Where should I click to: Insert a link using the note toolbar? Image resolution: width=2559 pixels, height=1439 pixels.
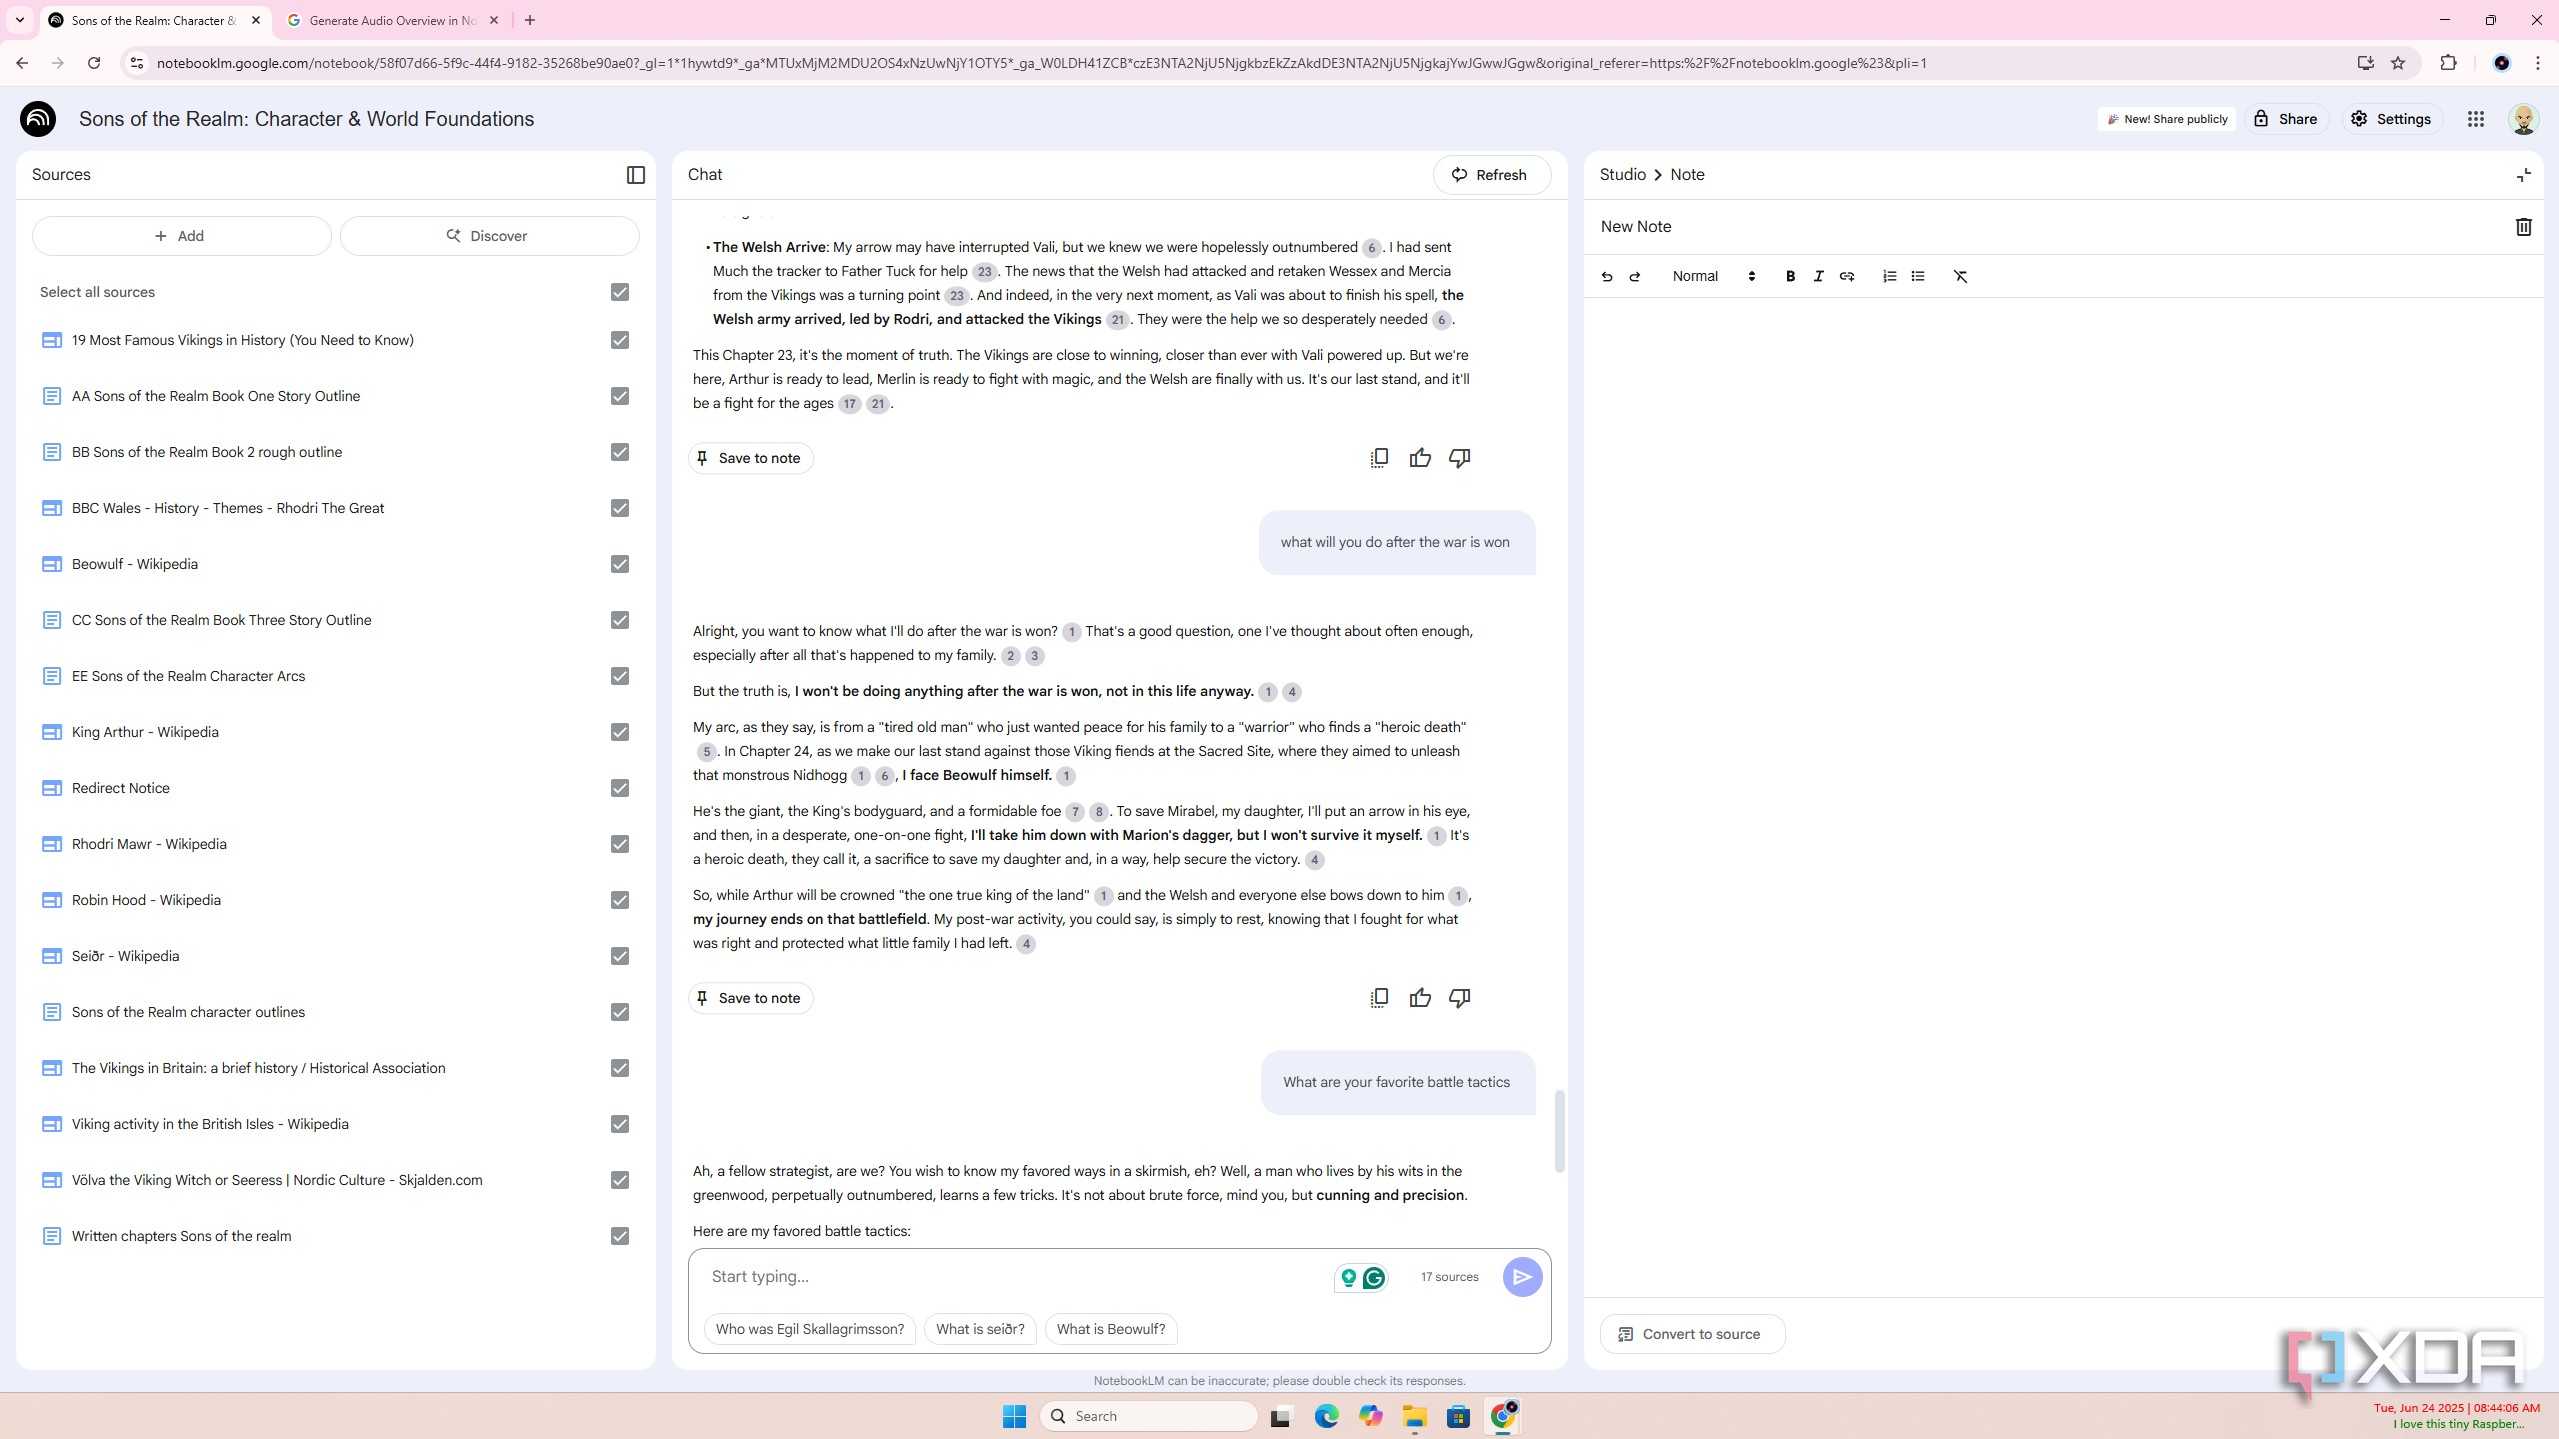coord(1846,277)
